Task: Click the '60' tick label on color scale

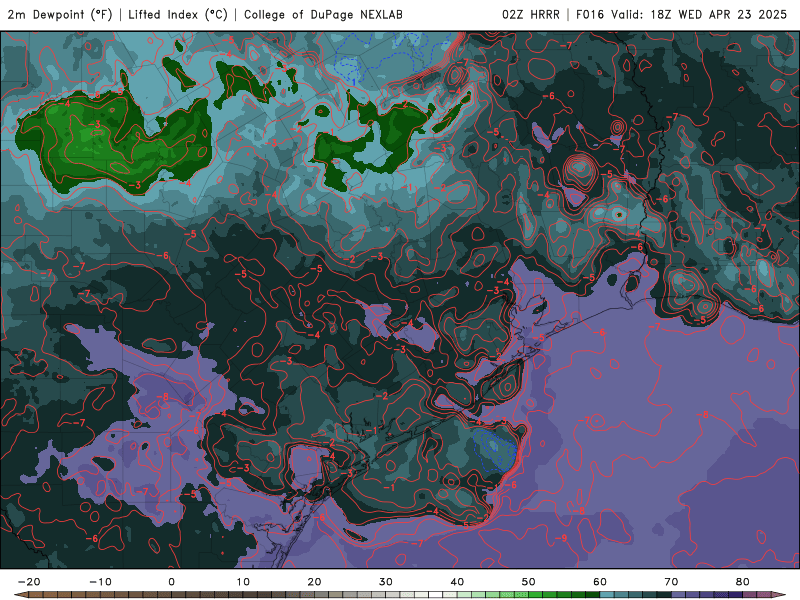Action: point(600,582)
